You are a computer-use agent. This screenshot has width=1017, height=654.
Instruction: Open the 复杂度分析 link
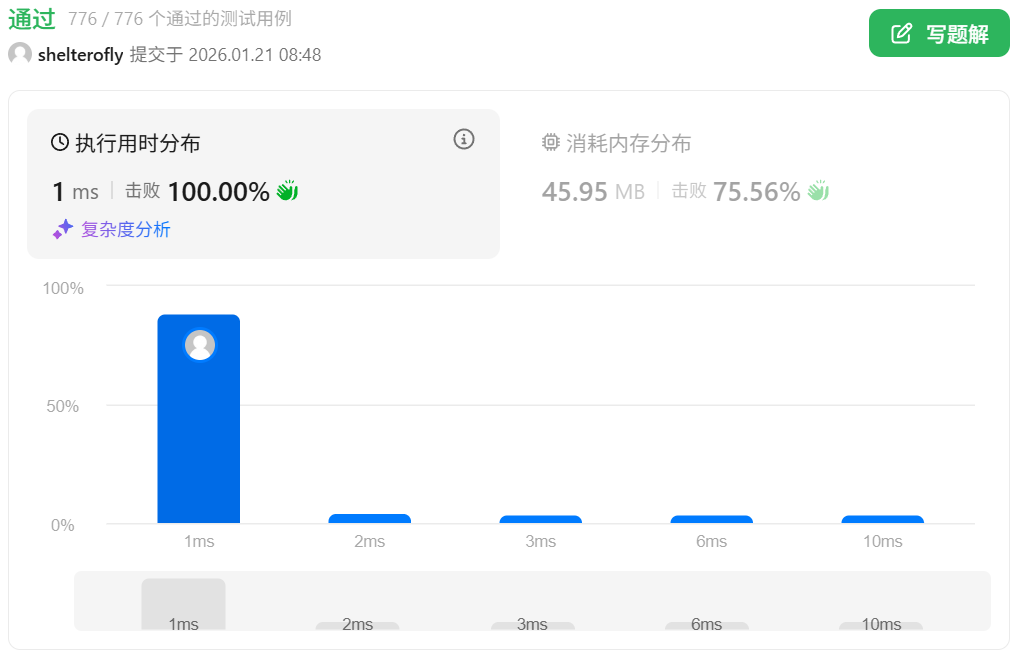126,229
